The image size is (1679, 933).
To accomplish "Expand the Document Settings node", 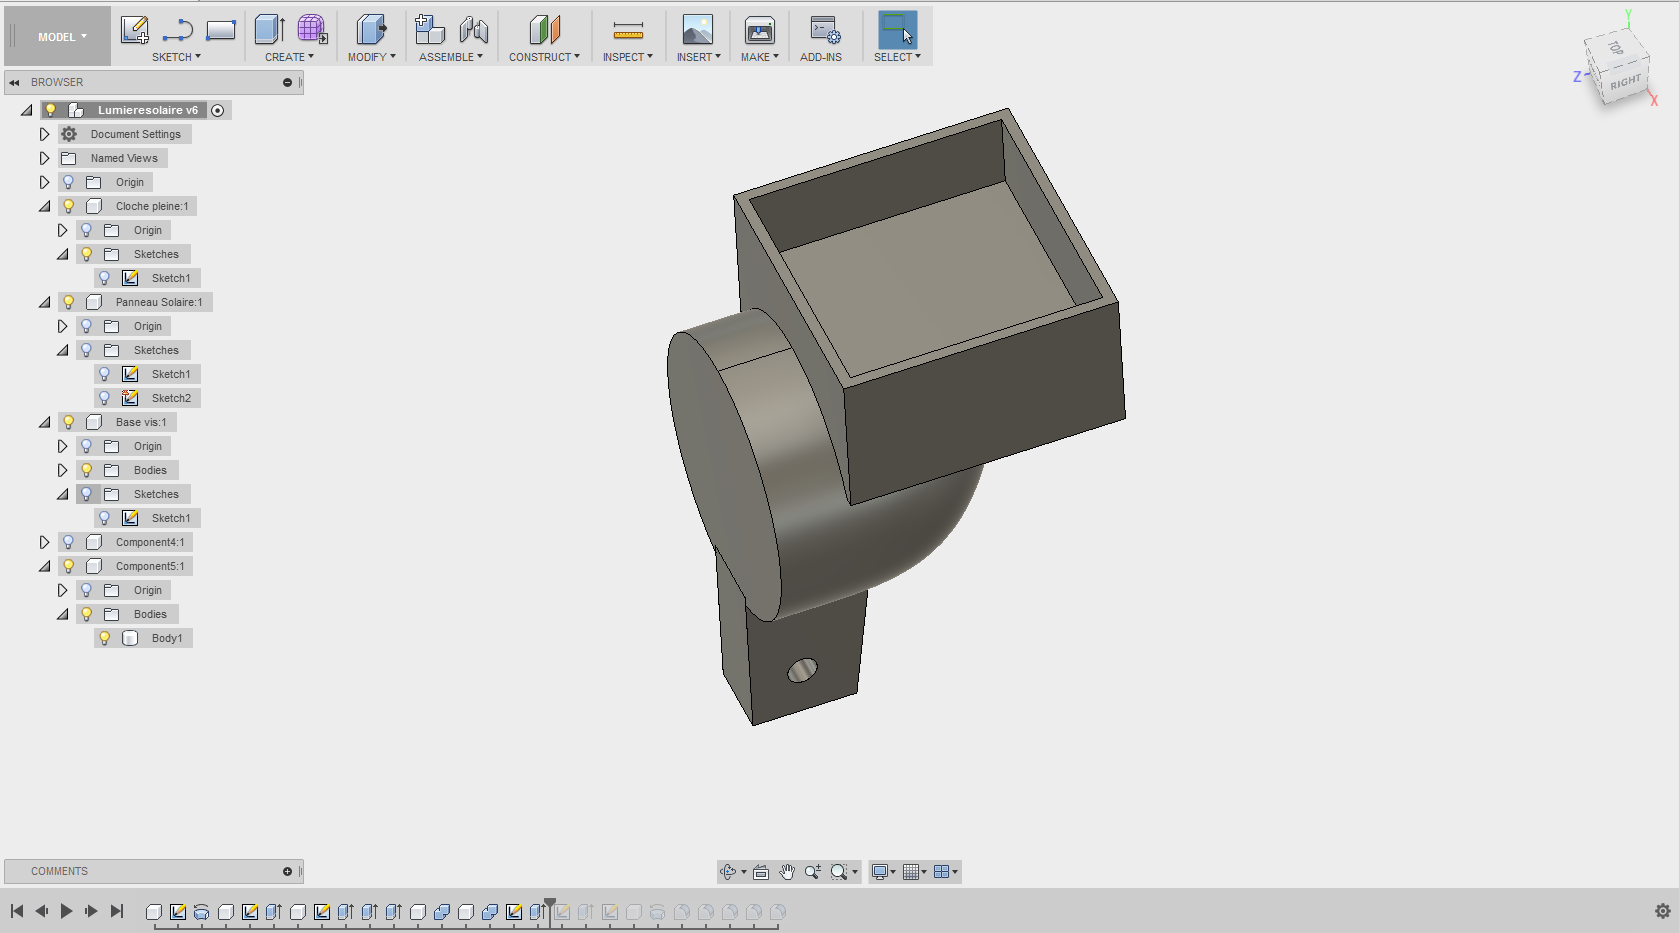I will pyautogui.click(x=44, y=134).
